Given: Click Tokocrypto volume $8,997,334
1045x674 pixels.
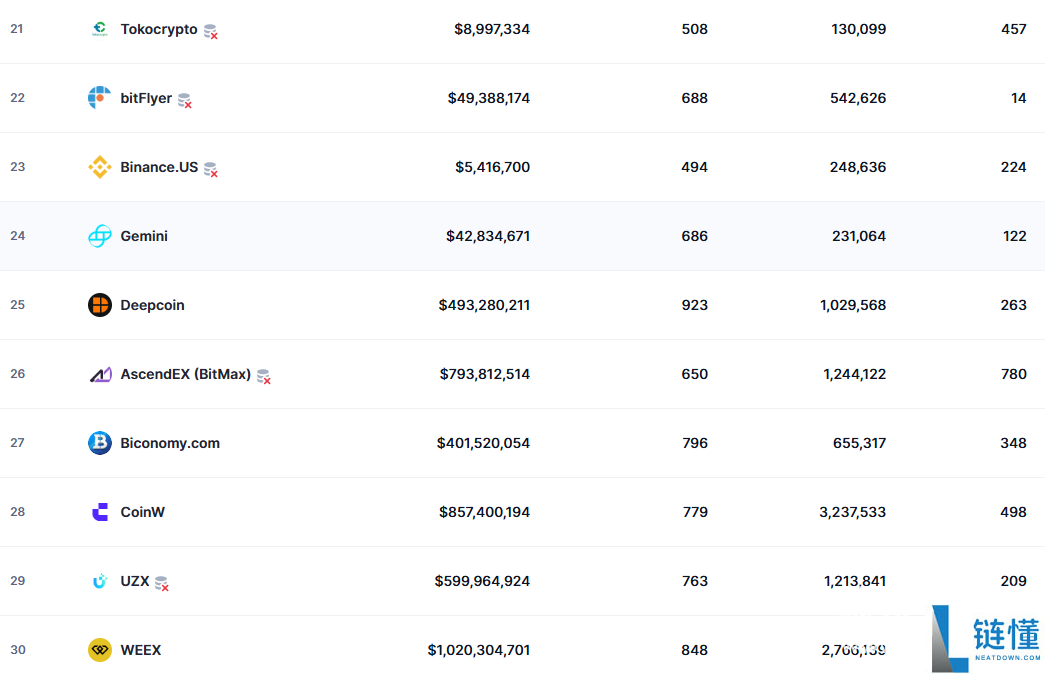Looking at the screenshot, I should [x=492, y=29].
